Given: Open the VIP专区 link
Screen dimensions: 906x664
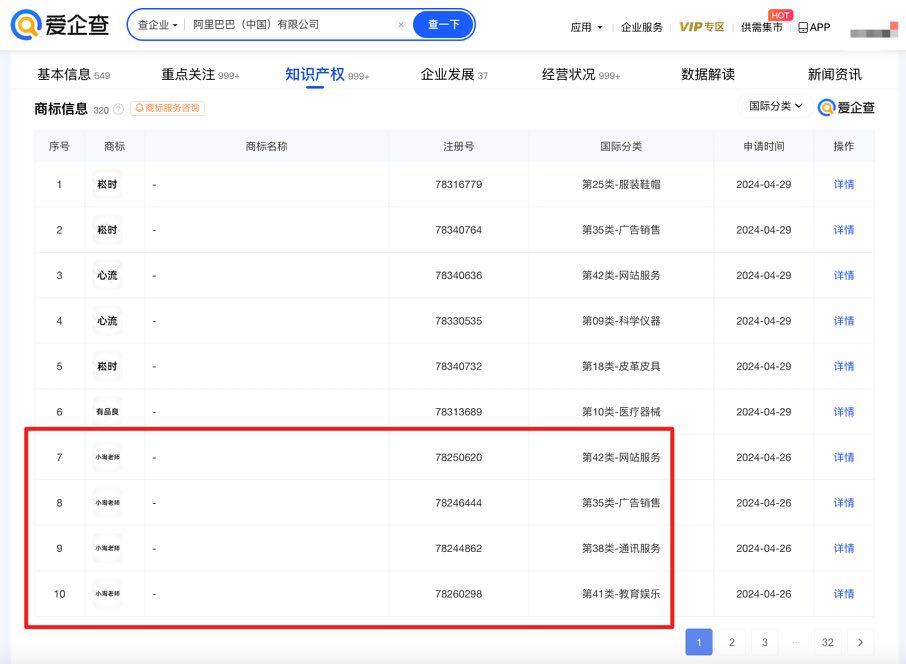Looking at the screenshot, I should pos(701,27).
